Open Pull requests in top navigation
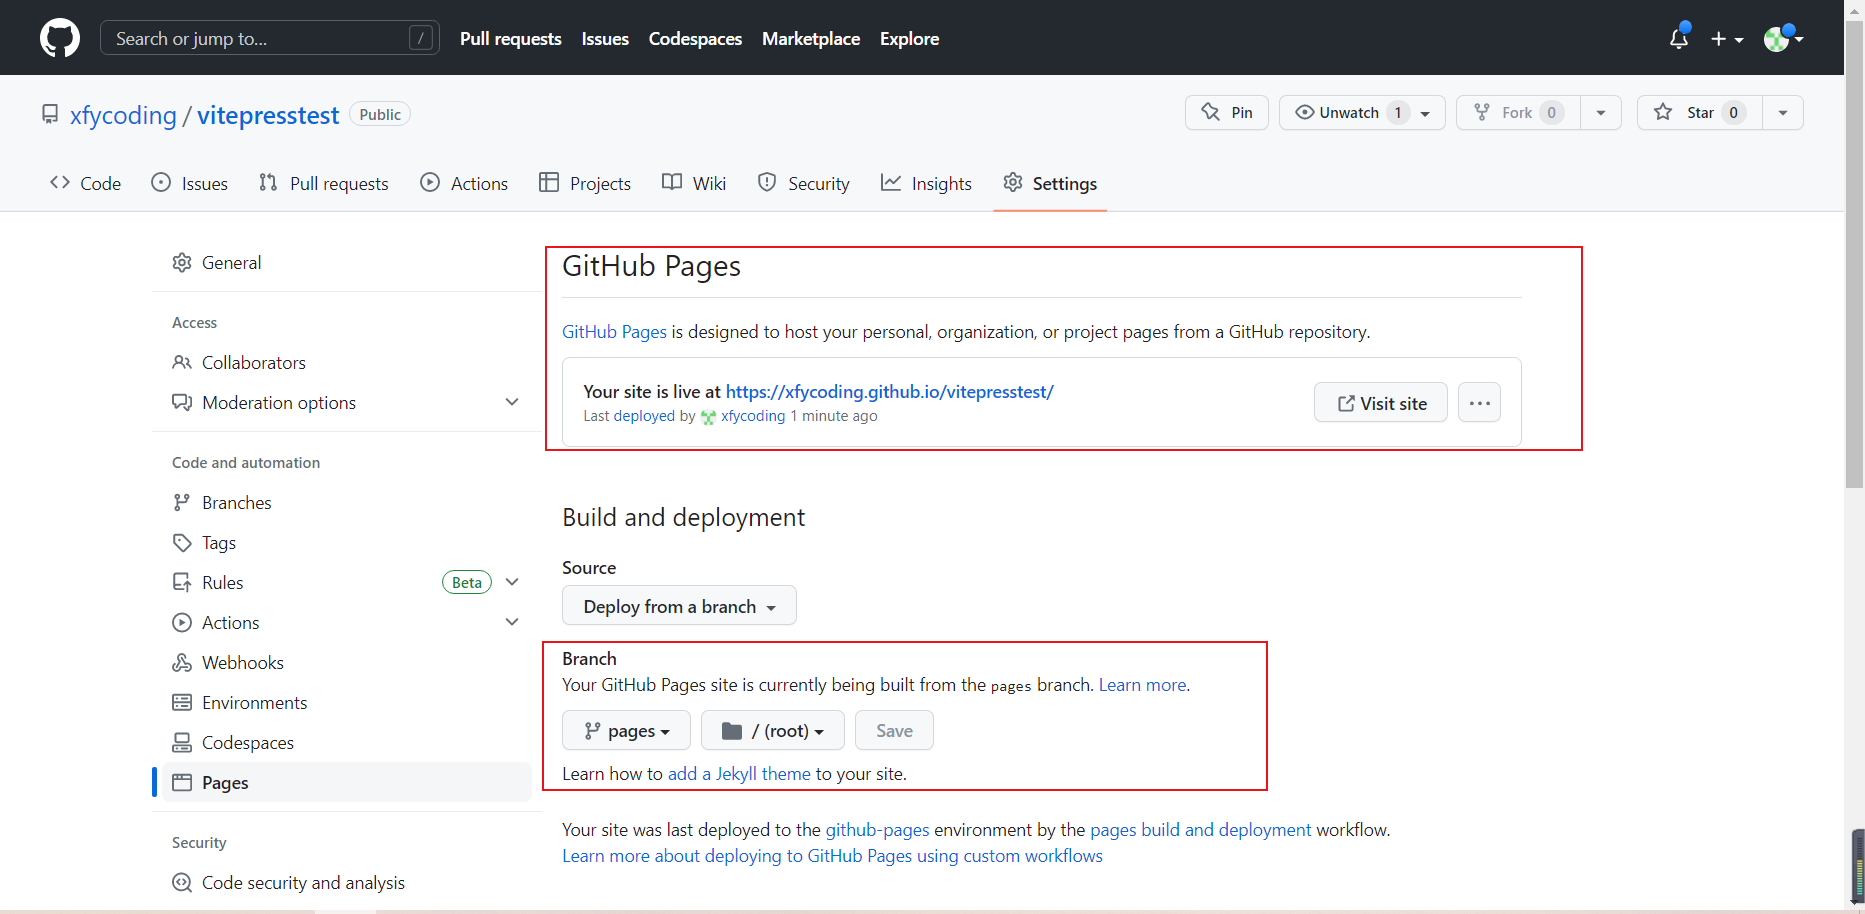 (x=510, y=39)
